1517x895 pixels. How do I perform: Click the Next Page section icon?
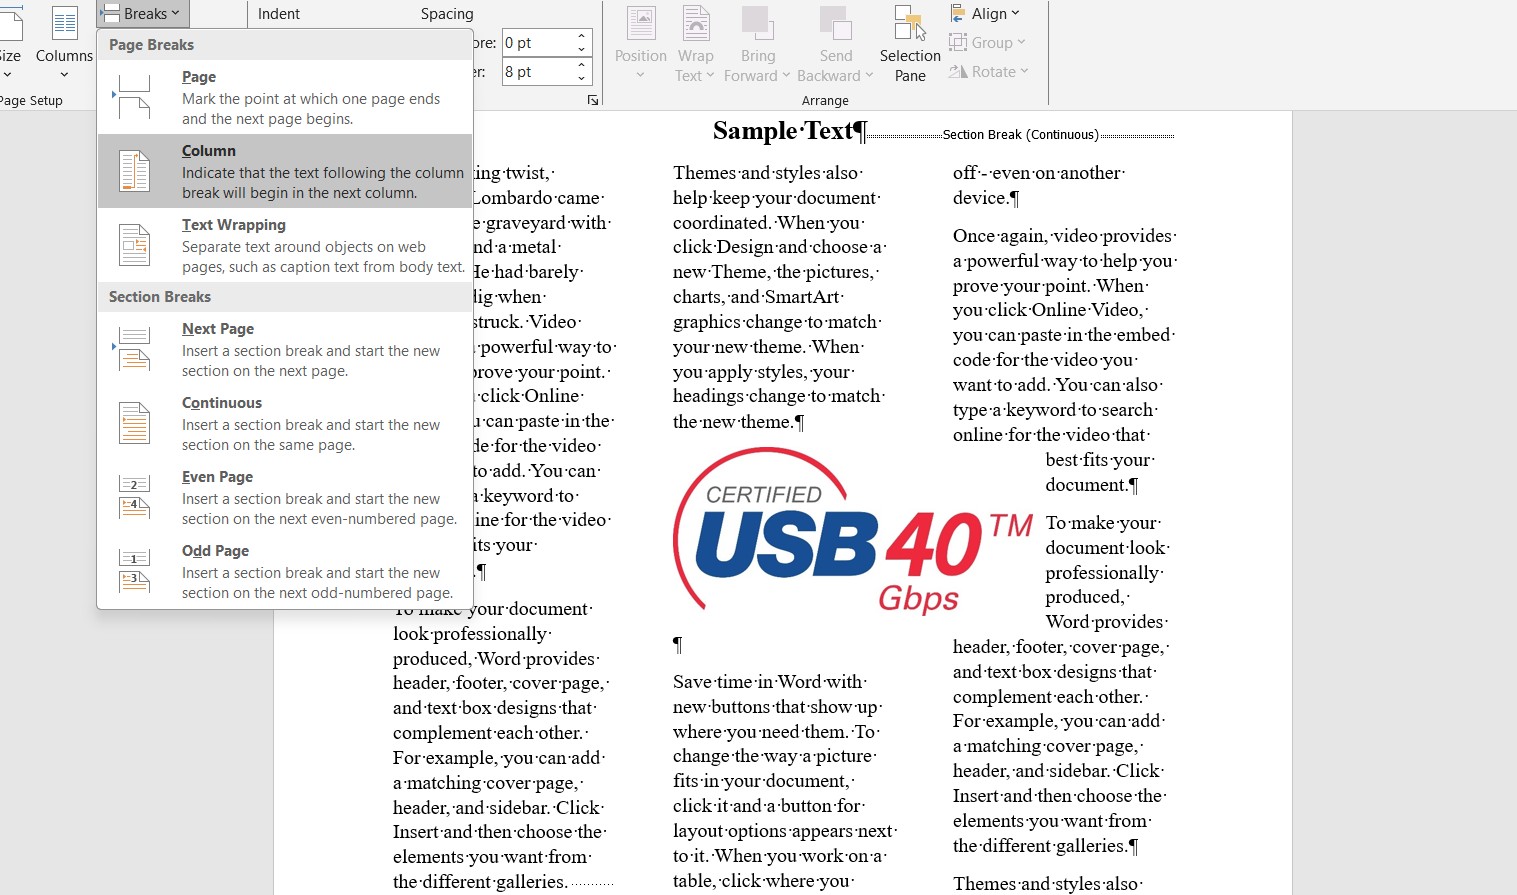(x=134, y=349)
